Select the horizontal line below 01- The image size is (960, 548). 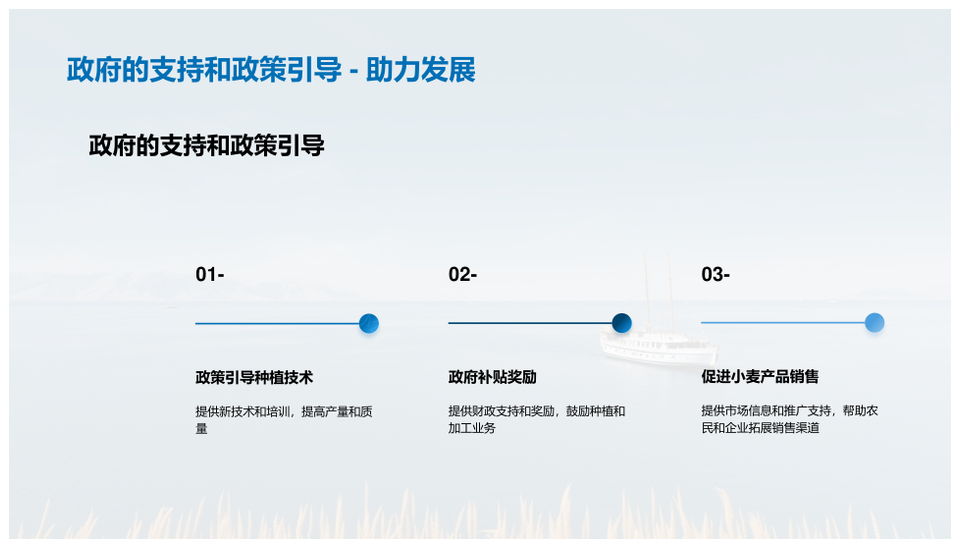275,323
